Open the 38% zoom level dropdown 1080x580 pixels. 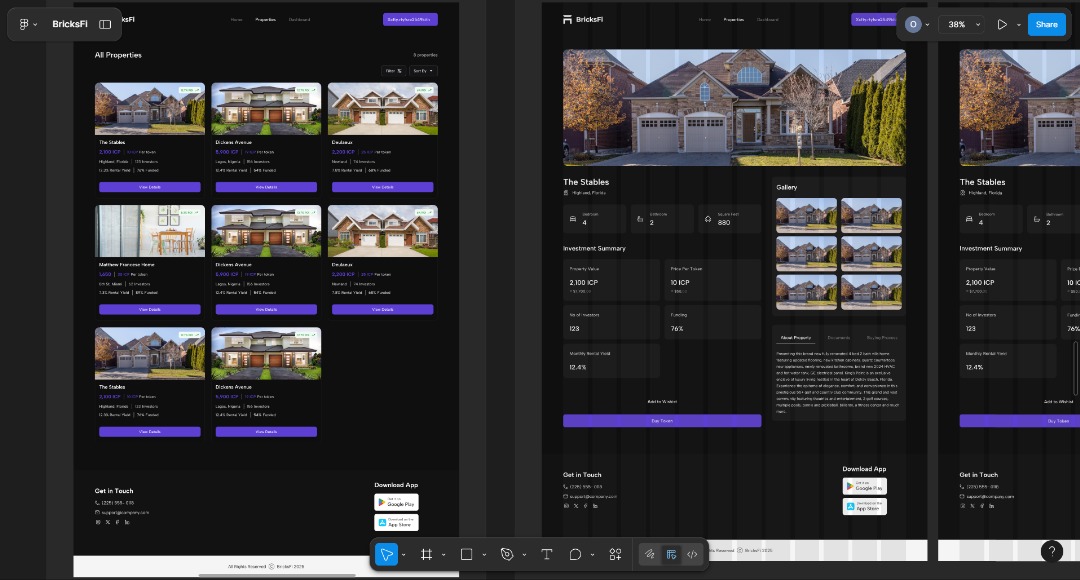(x=963, y=24)
